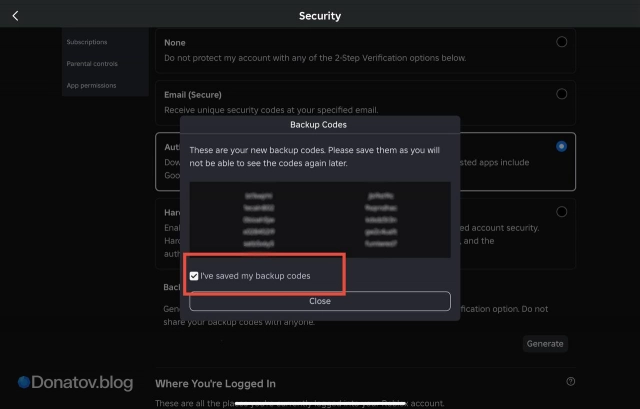
Task: Pick the Hardware key radio option
Action: click(561, 212)
